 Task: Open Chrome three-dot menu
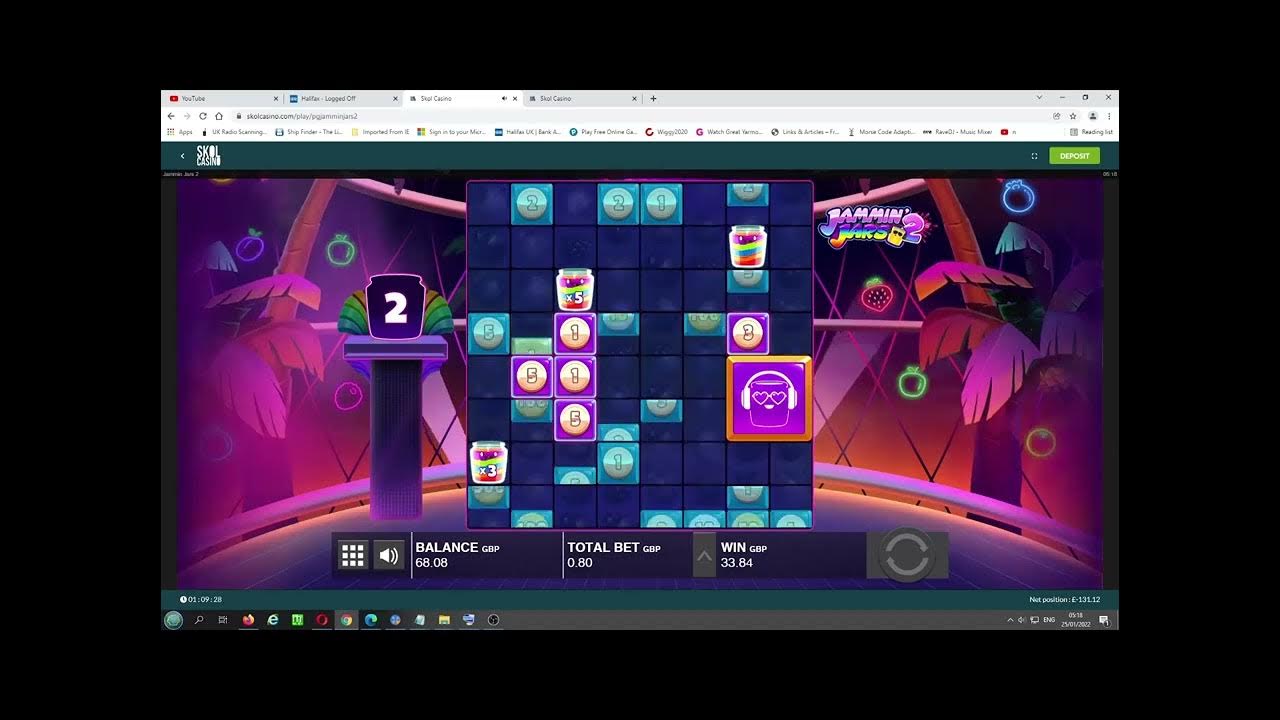[x=1109, y=116]
